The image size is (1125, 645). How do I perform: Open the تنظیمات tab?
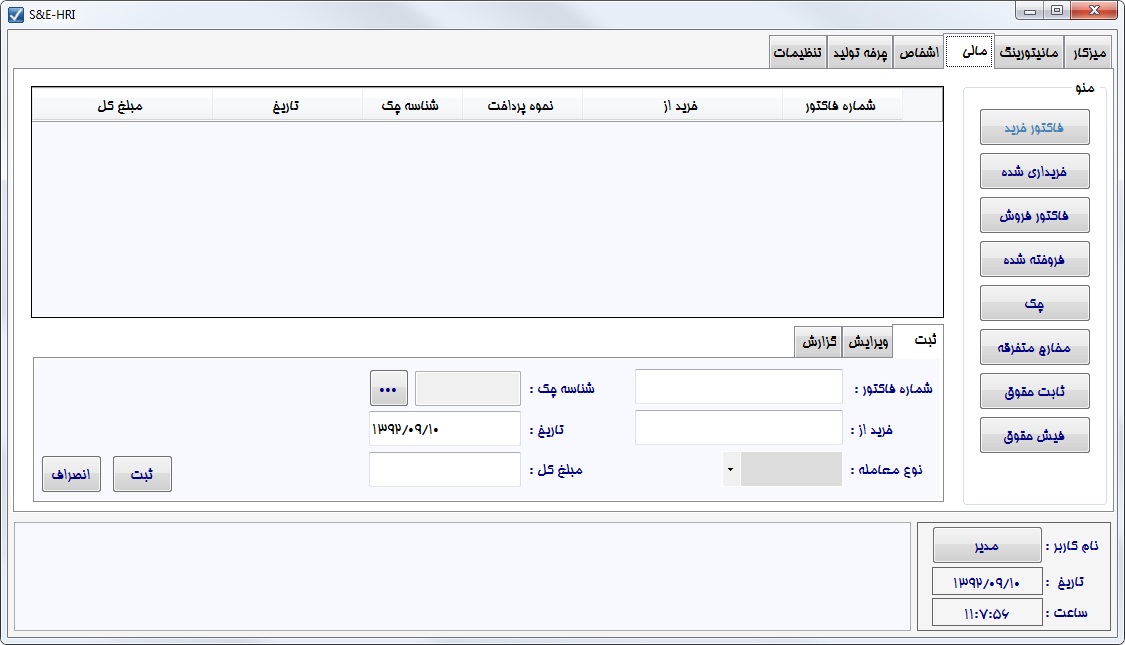pyautogui.click(x=798, y=52)
